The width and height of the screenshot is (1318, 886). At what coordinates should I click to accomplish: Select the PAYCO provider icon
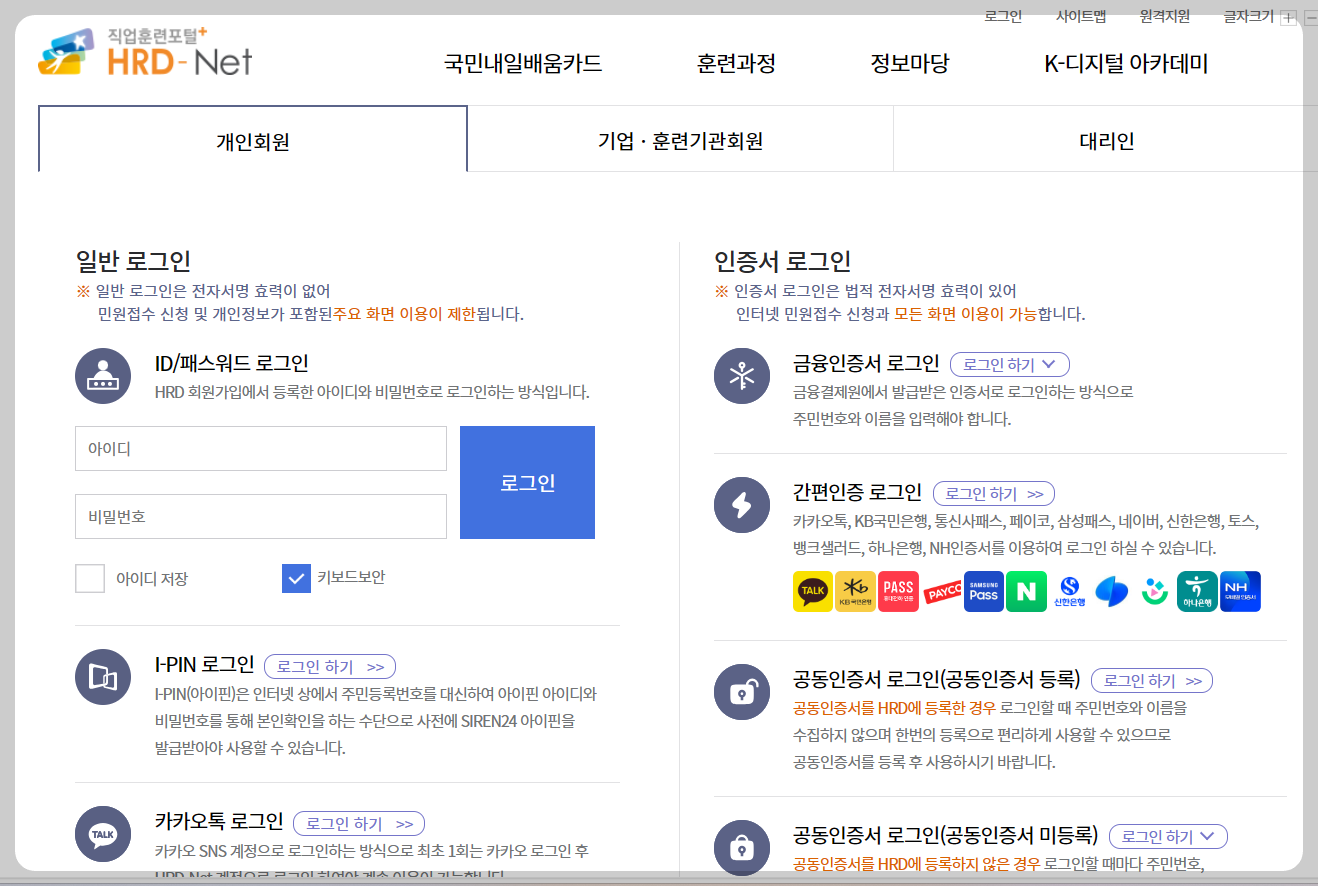tap(941, 591)
